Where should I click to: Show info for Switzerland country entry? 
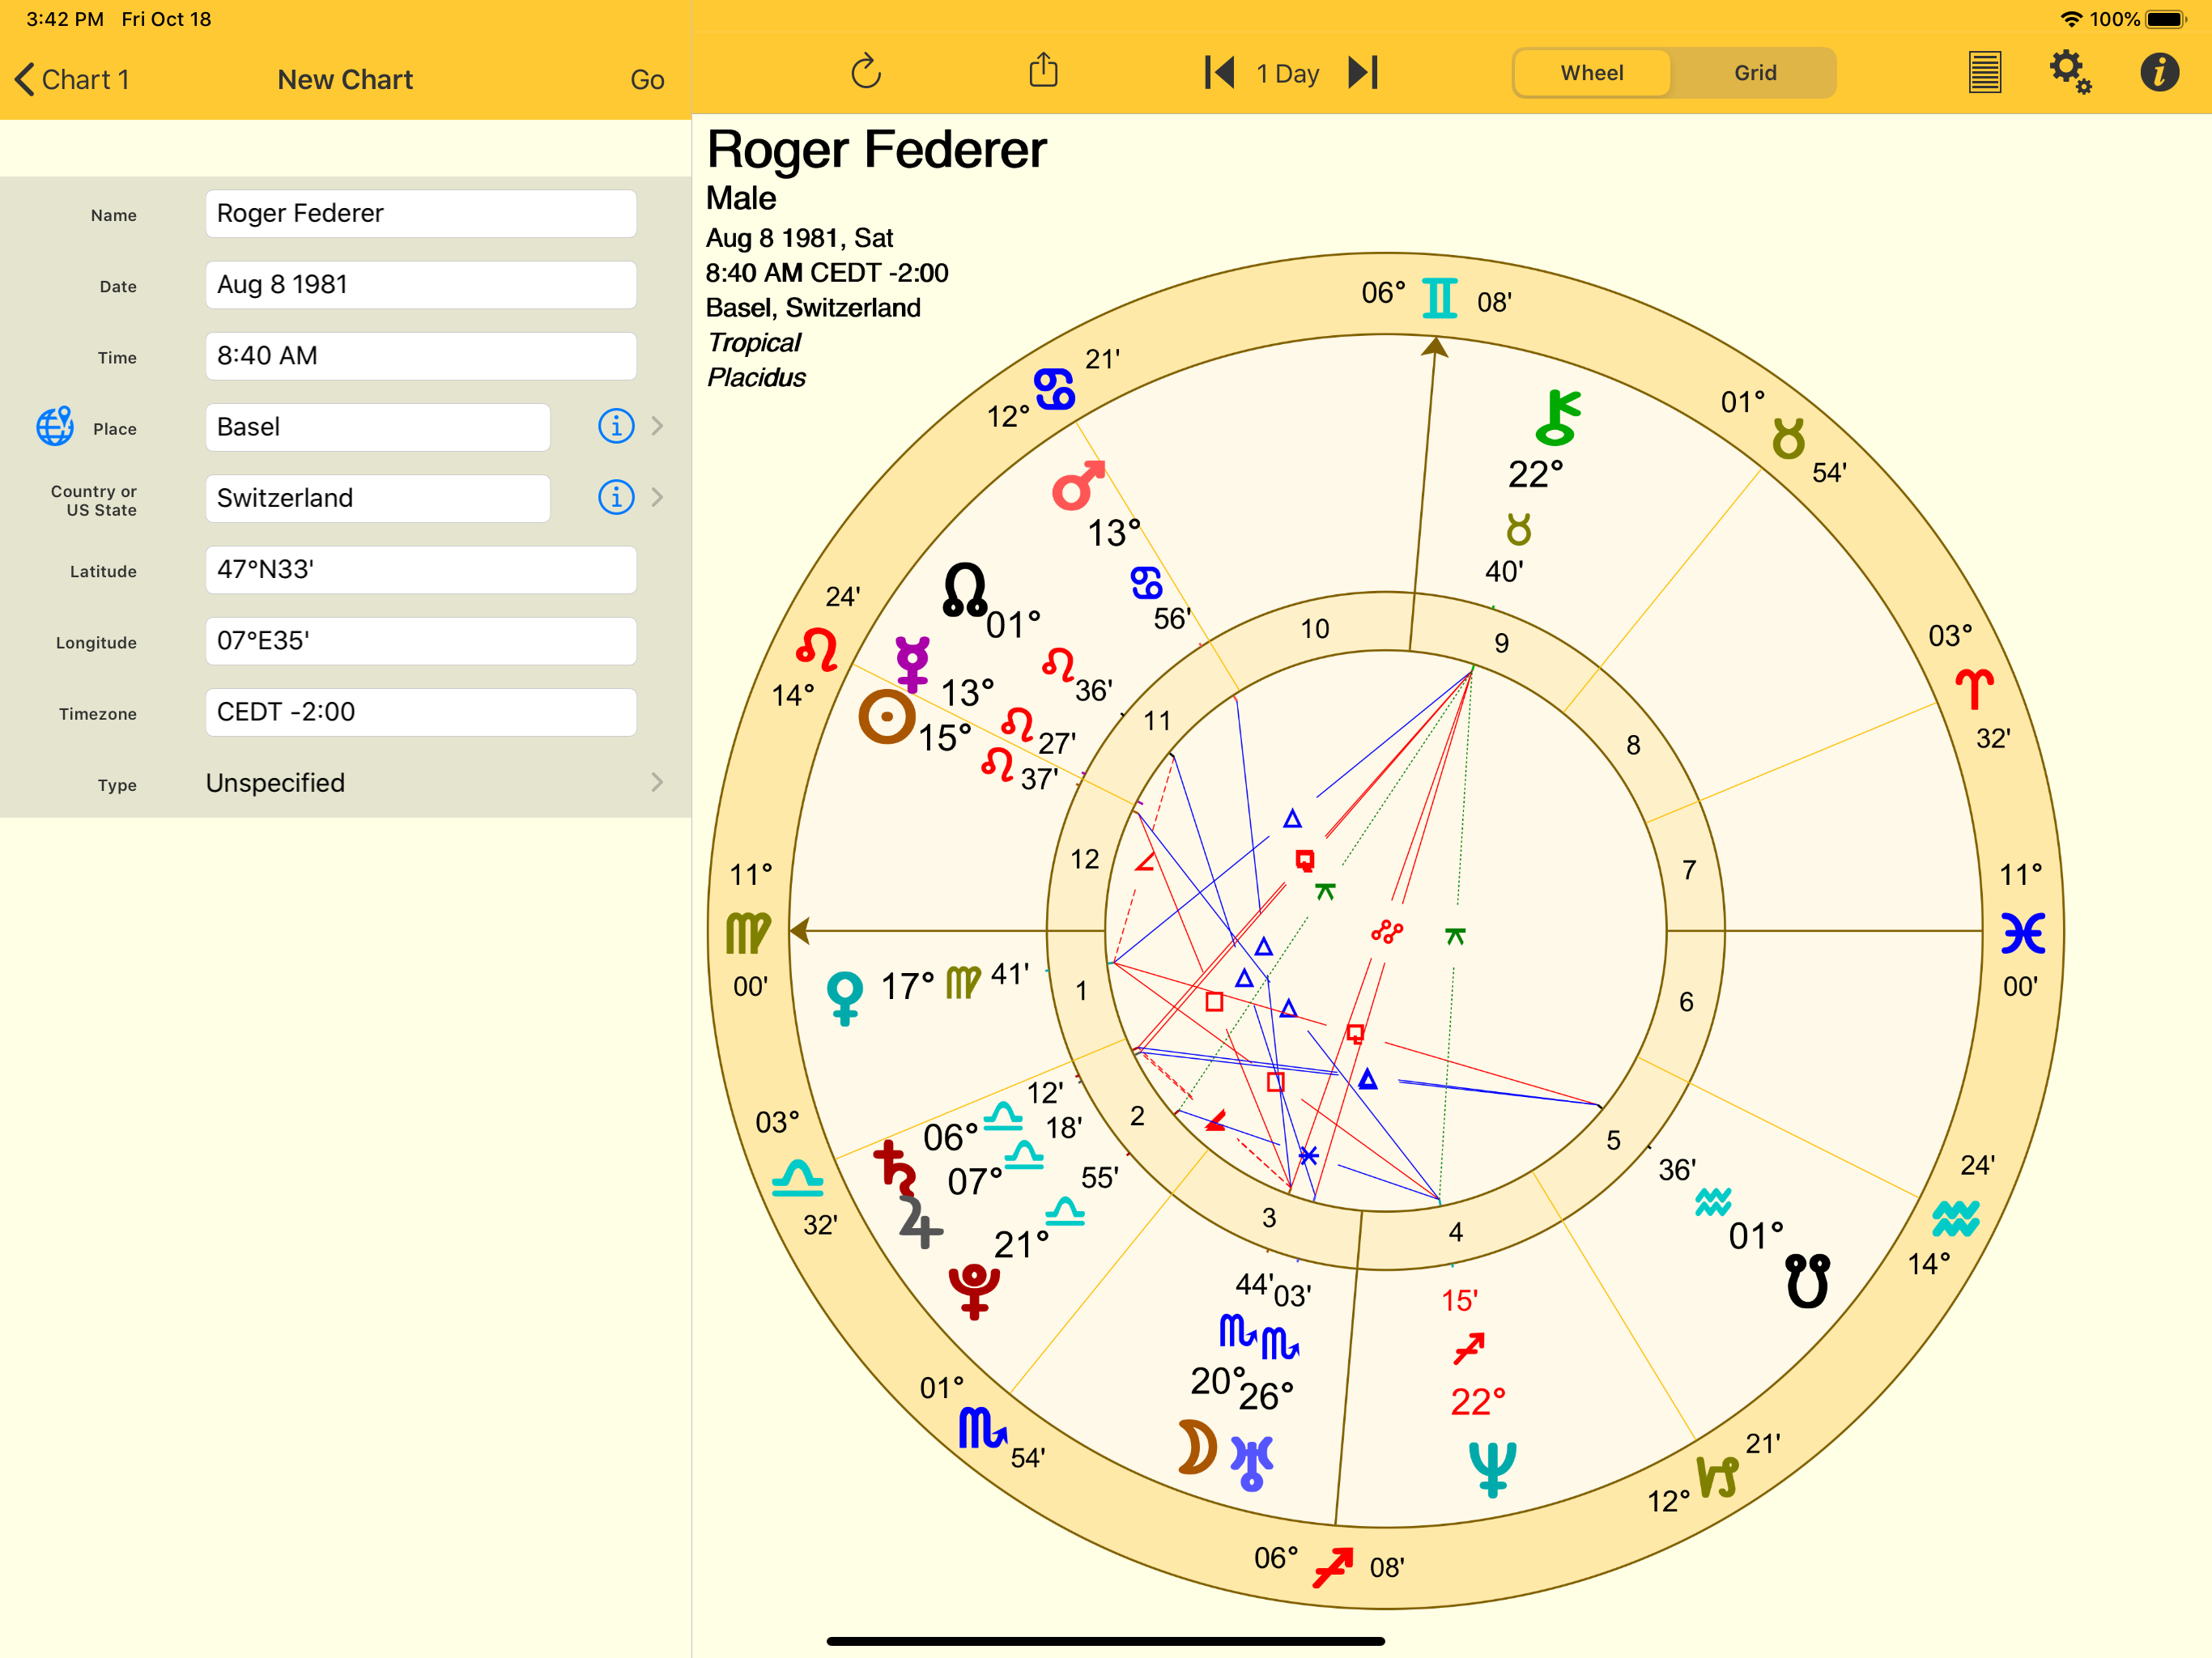coord(615,497)
